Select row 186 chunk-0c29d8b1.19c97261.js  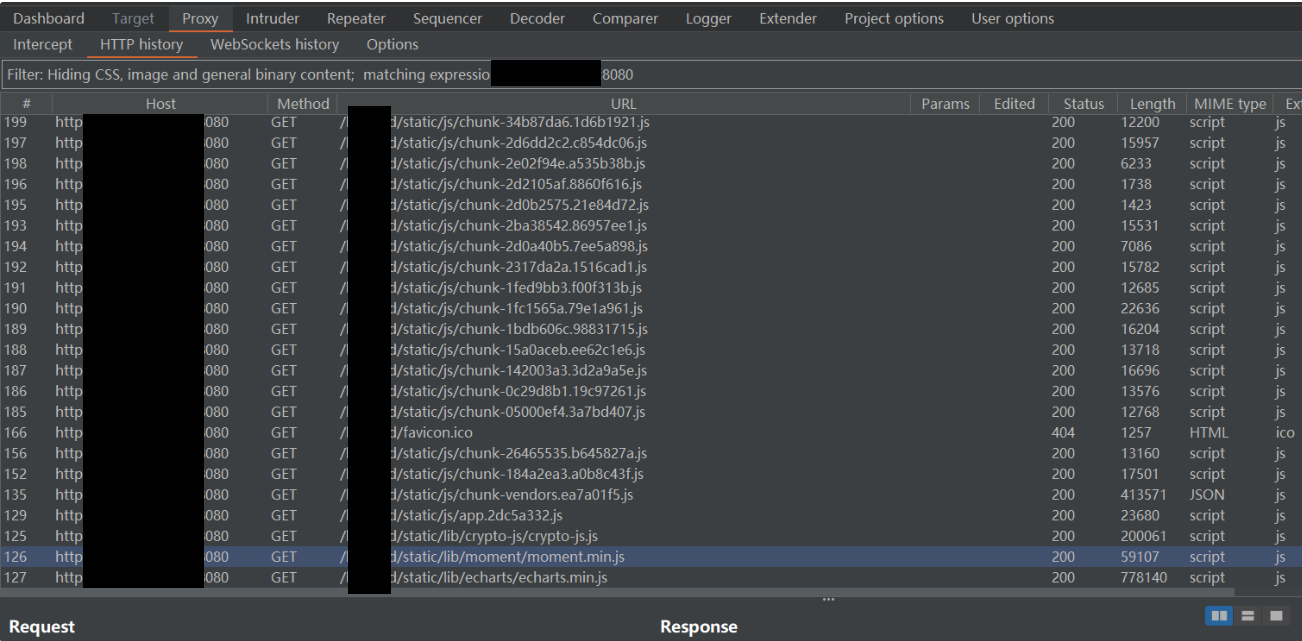pos(651,391)
